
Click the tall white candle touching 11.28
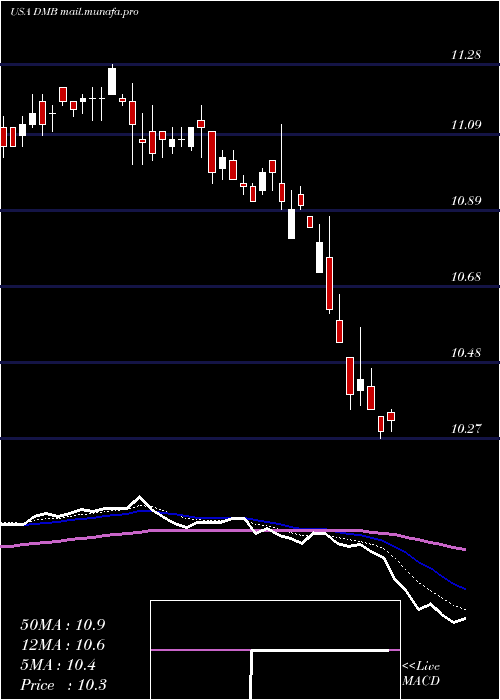click(x=112, y=81)
